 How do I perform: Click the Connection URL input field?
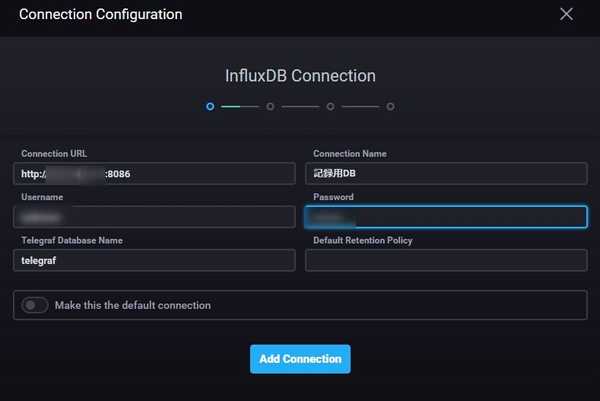154,174
